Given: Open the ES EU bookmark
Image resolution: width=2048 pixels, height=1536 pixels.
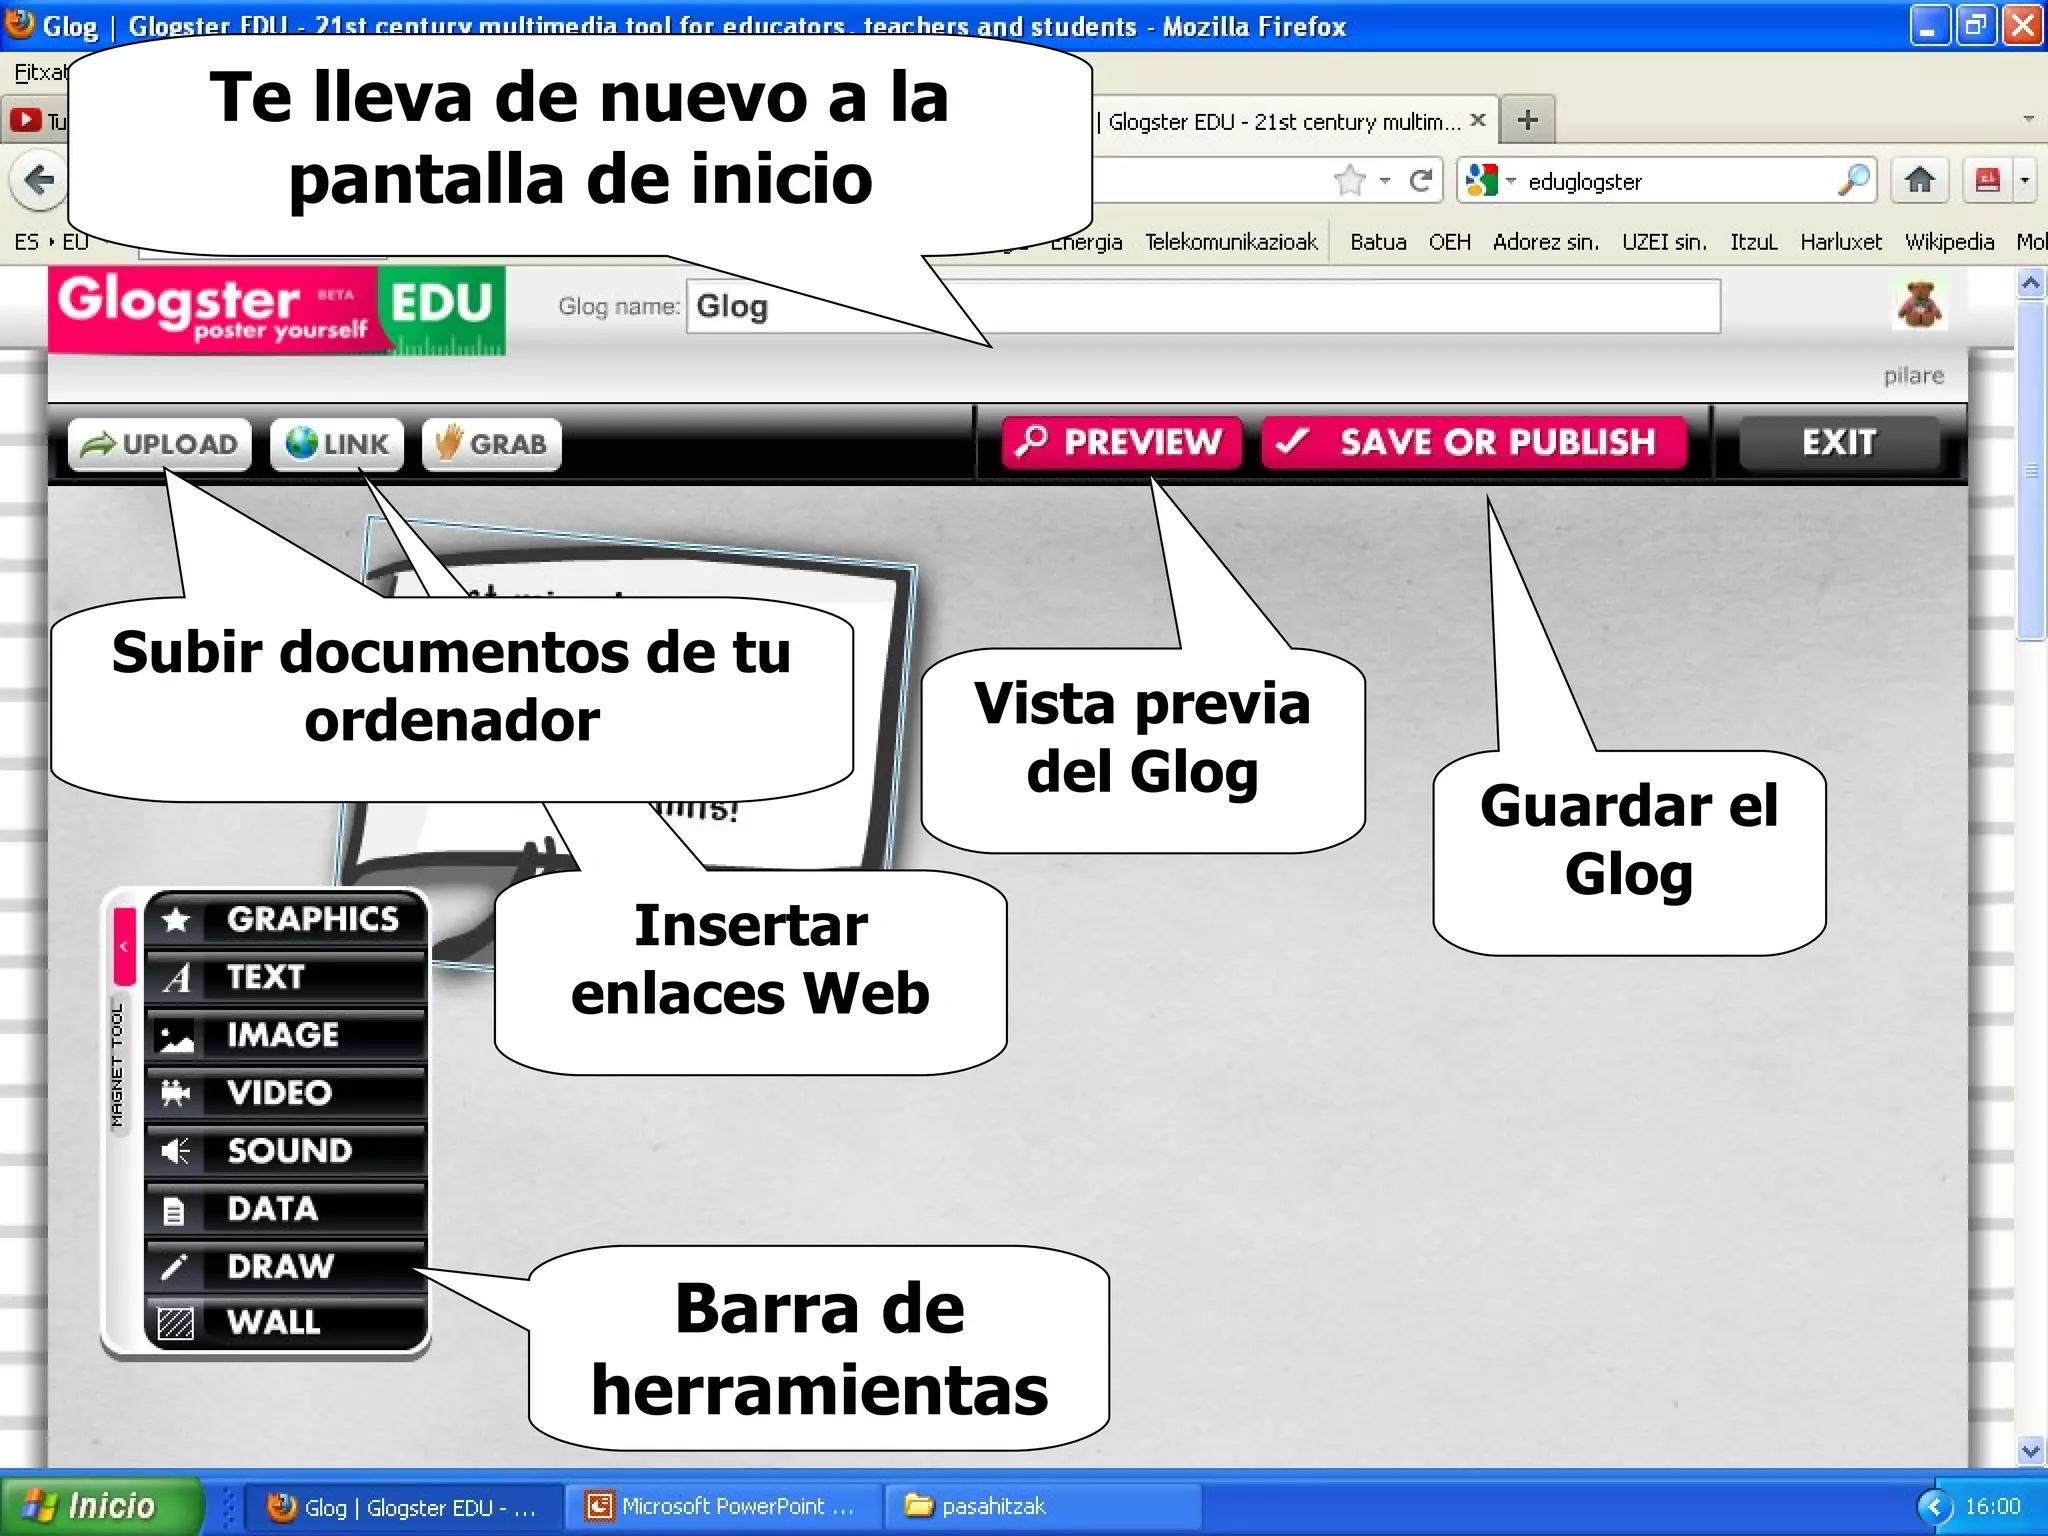Looking at the screenshot, I should click(x=51, y=242).
